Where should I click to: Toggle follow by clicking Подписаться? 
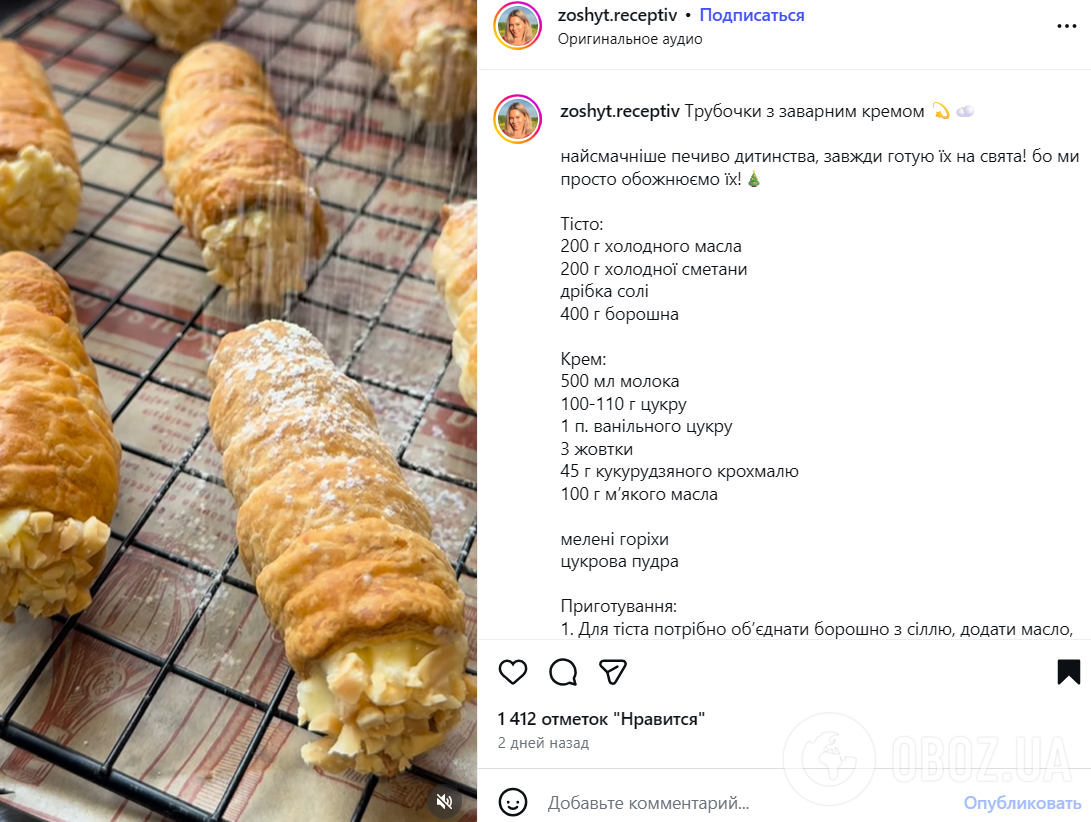pos(751,14)
